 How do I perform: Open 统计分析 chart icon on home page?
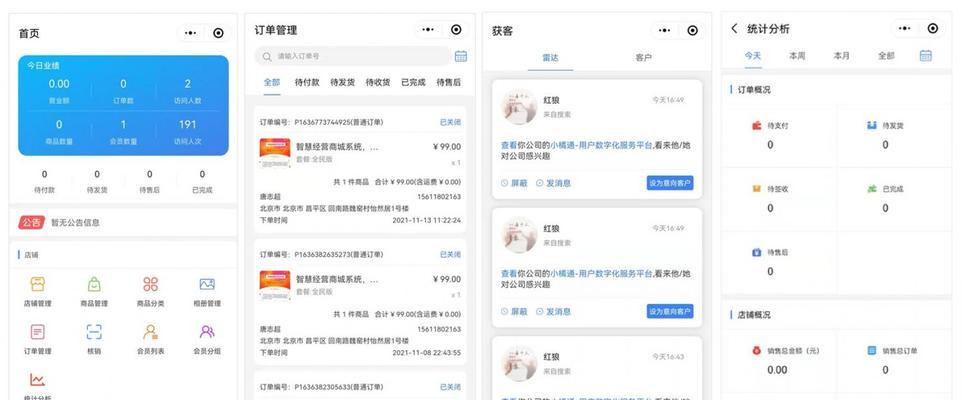click(x=37, y=380)
